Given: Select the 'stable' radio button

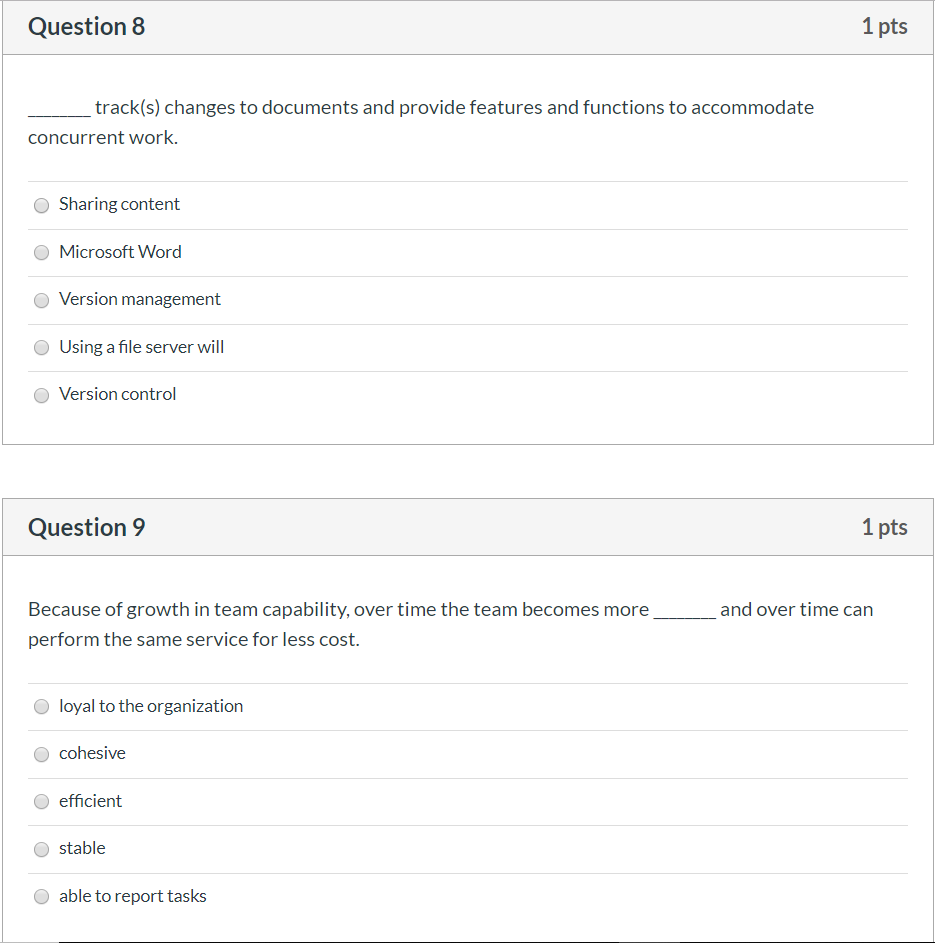Looking at the screenshot, I should (41, 849).
